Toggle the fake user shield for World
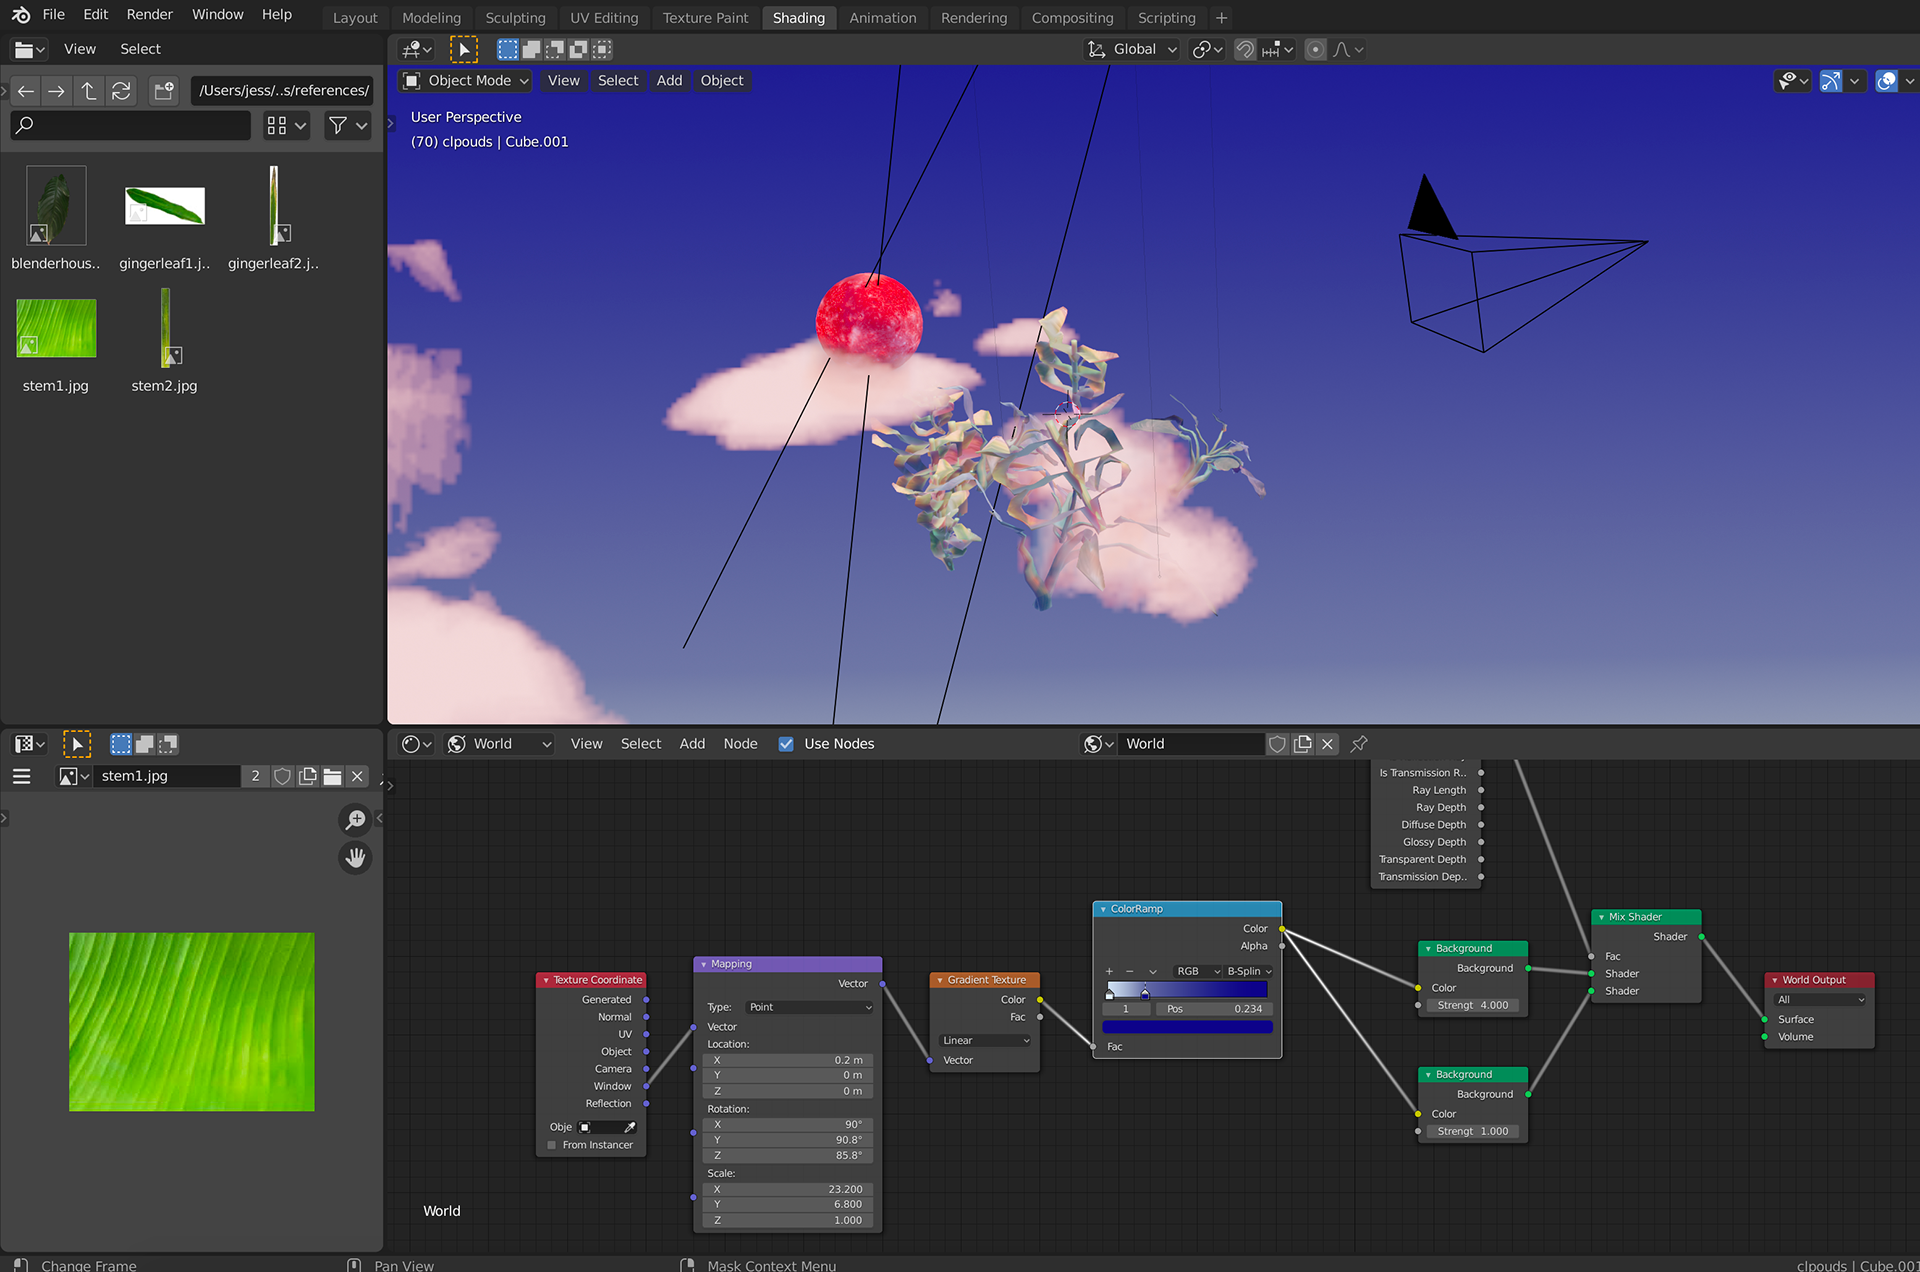 [1277, 744]
